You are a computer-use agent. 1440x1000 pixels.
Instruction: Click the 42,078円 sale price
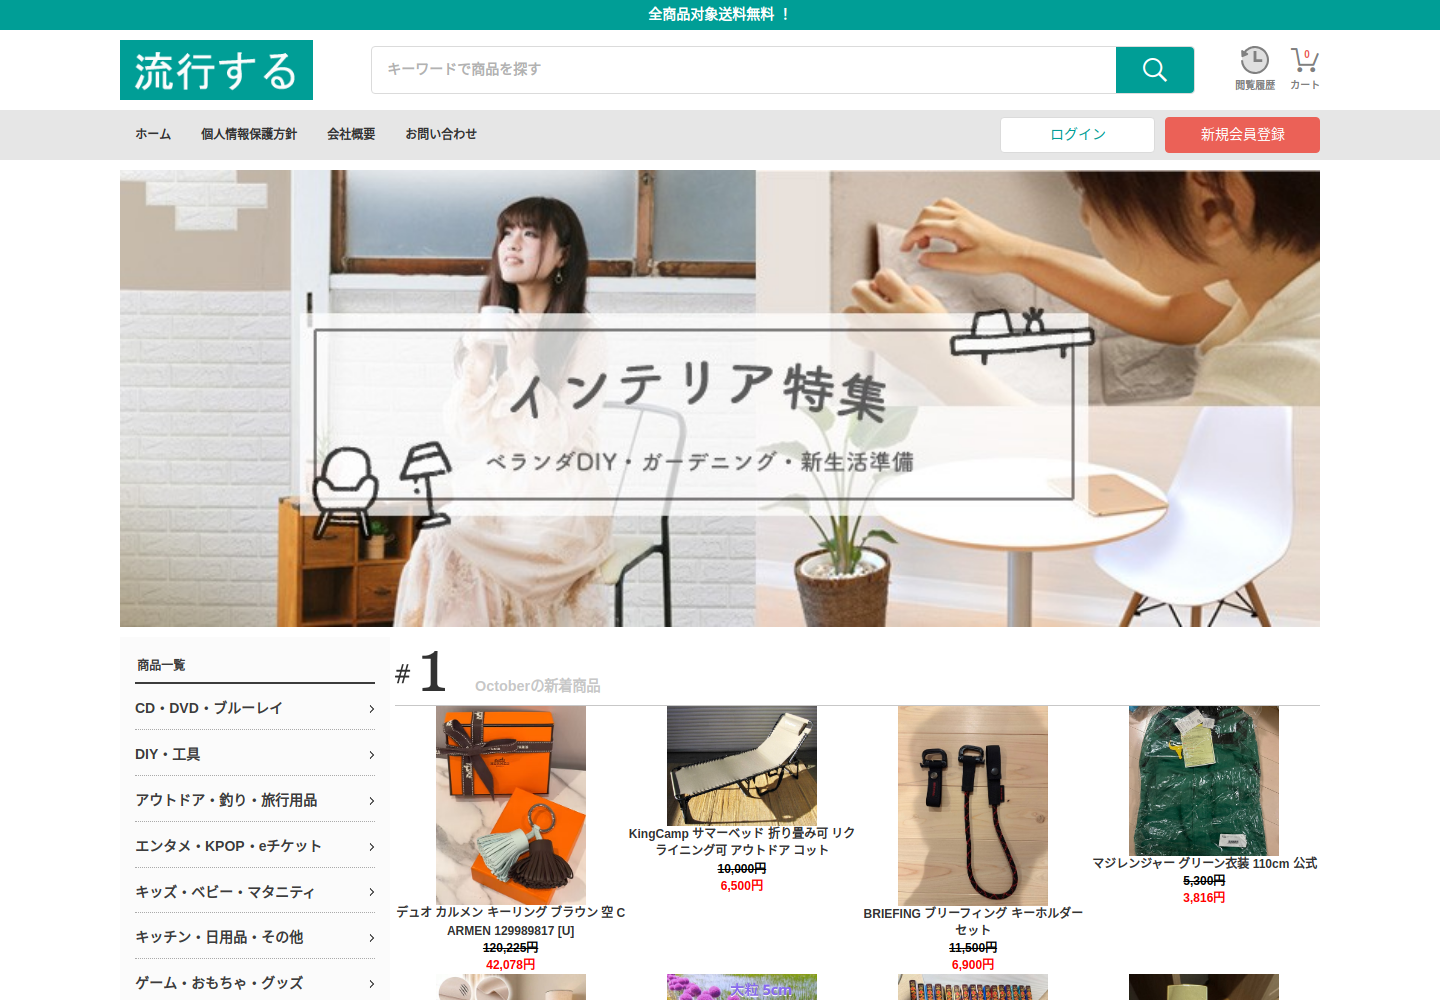pos(511,965)
